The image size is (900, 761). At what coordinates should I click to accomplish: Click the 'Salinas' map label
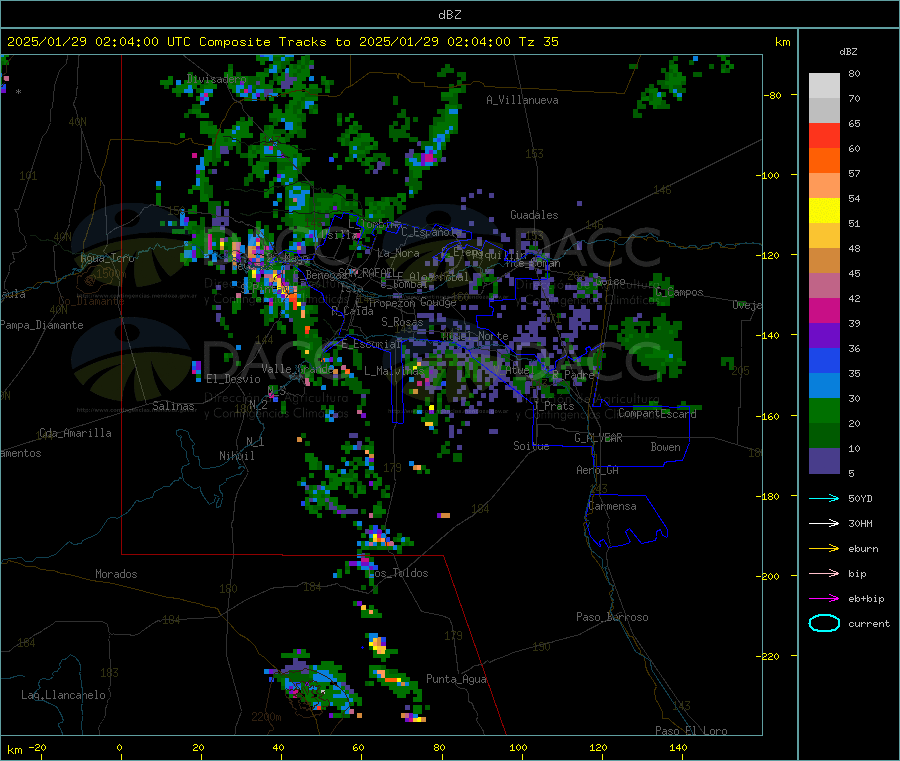click(173, 406)
